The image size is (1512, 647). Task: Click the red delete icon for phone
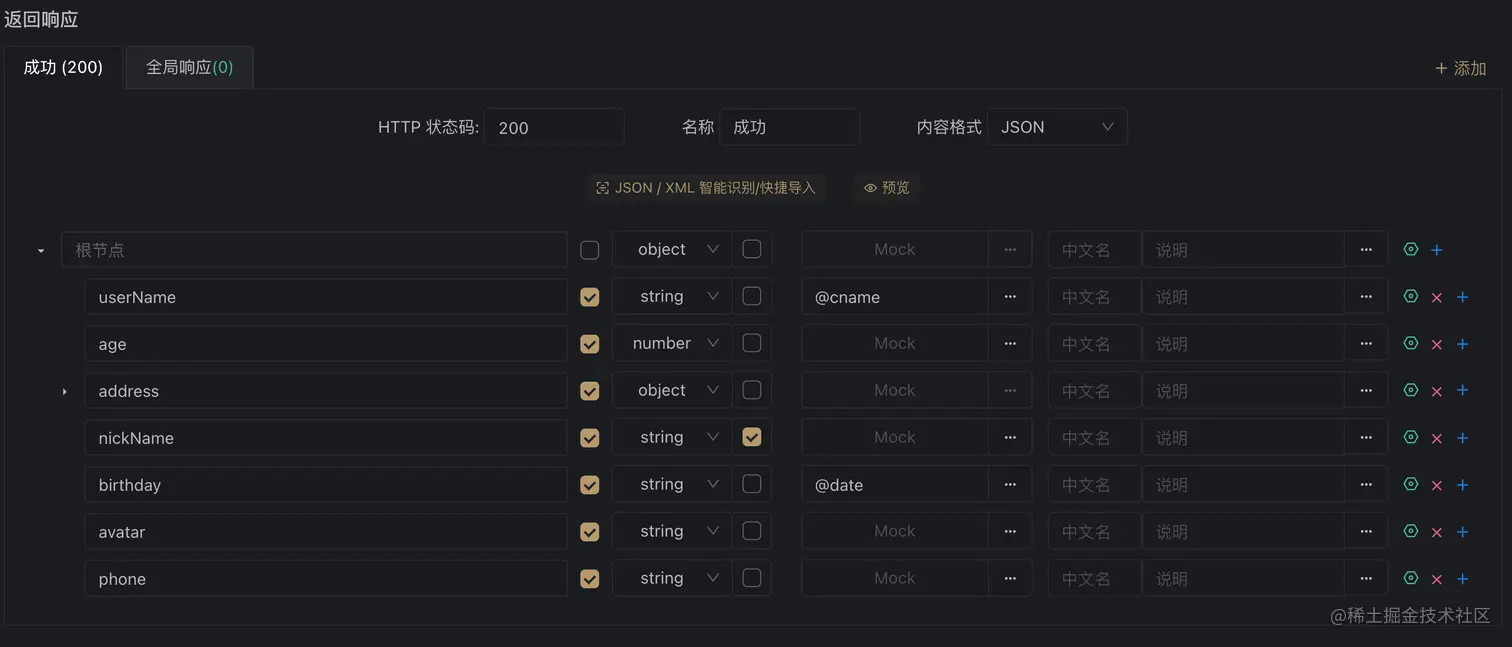1437,579
